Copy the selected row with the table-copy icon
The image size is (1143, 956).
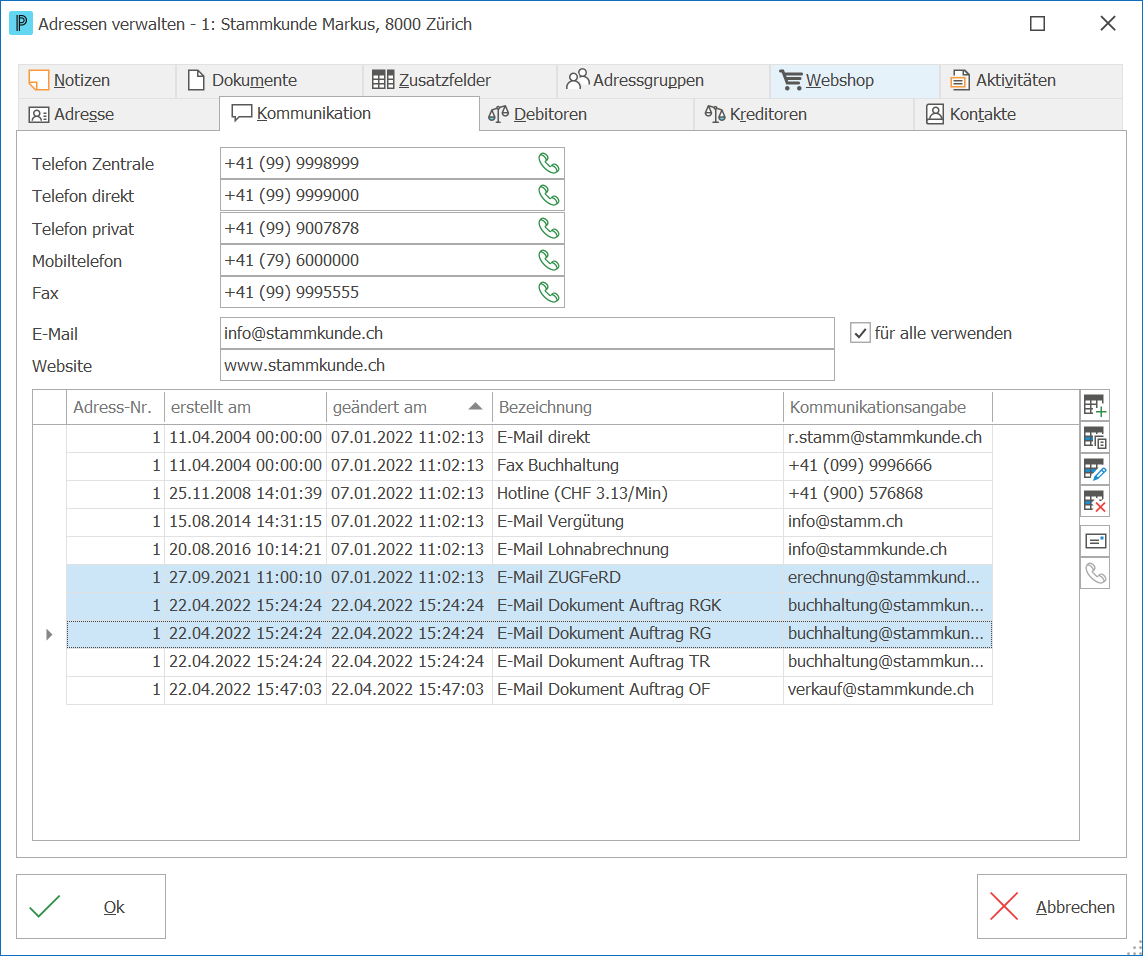point(1095,438)
